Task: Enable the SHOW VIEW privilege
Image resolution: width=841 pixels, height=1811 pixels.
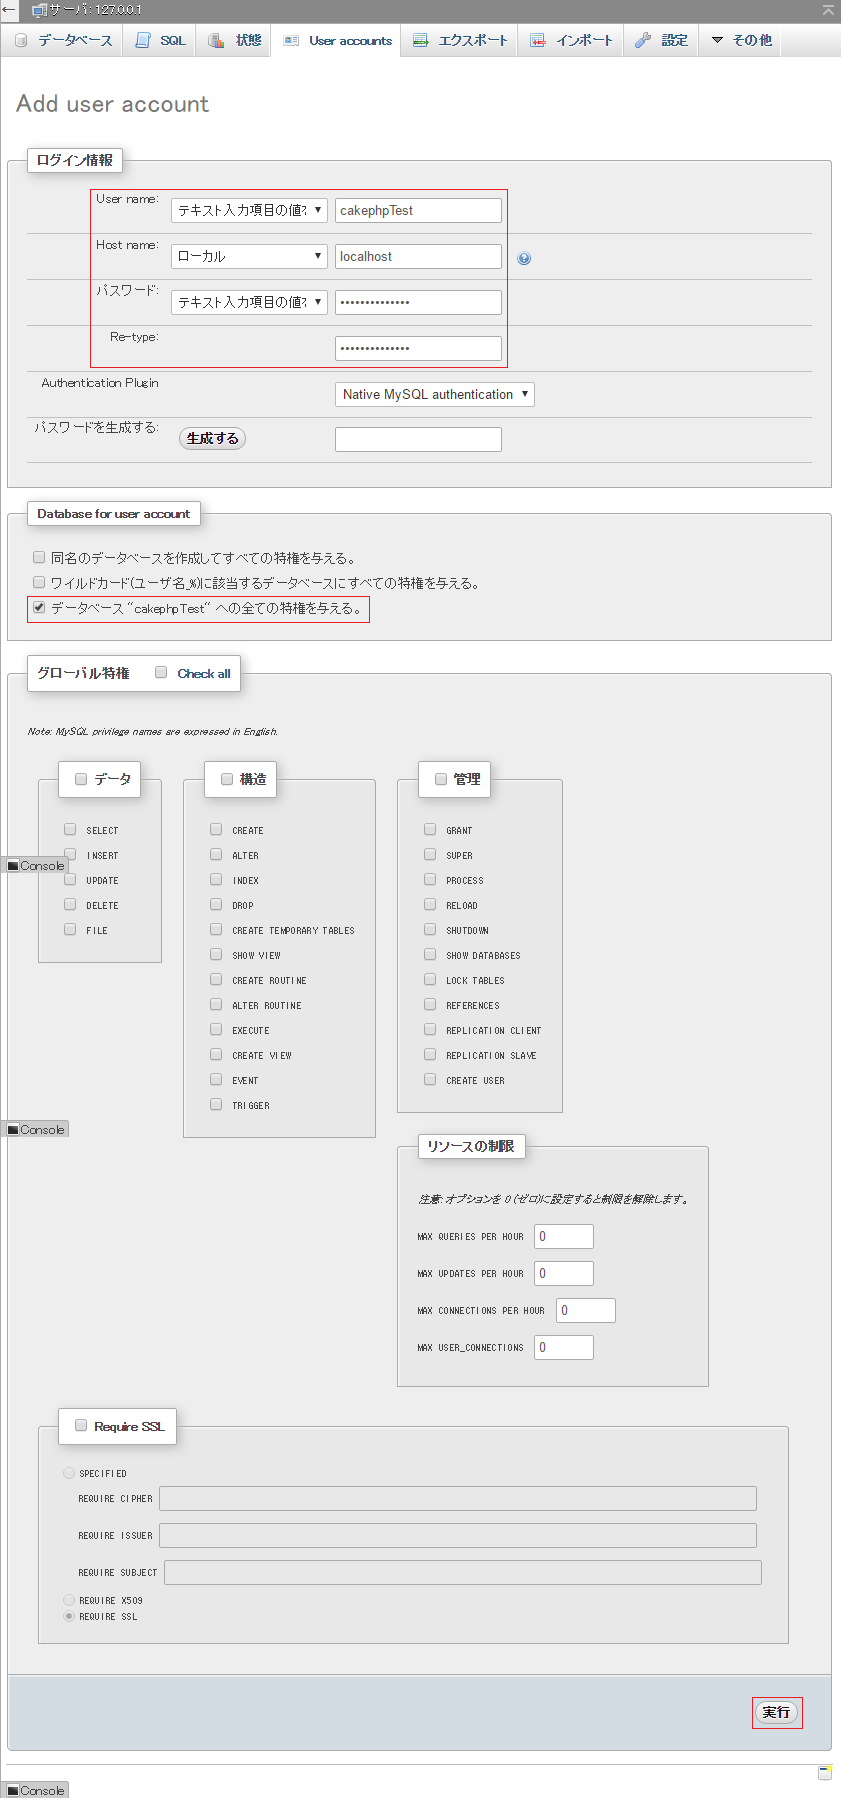Action: (x=216, y=954)
